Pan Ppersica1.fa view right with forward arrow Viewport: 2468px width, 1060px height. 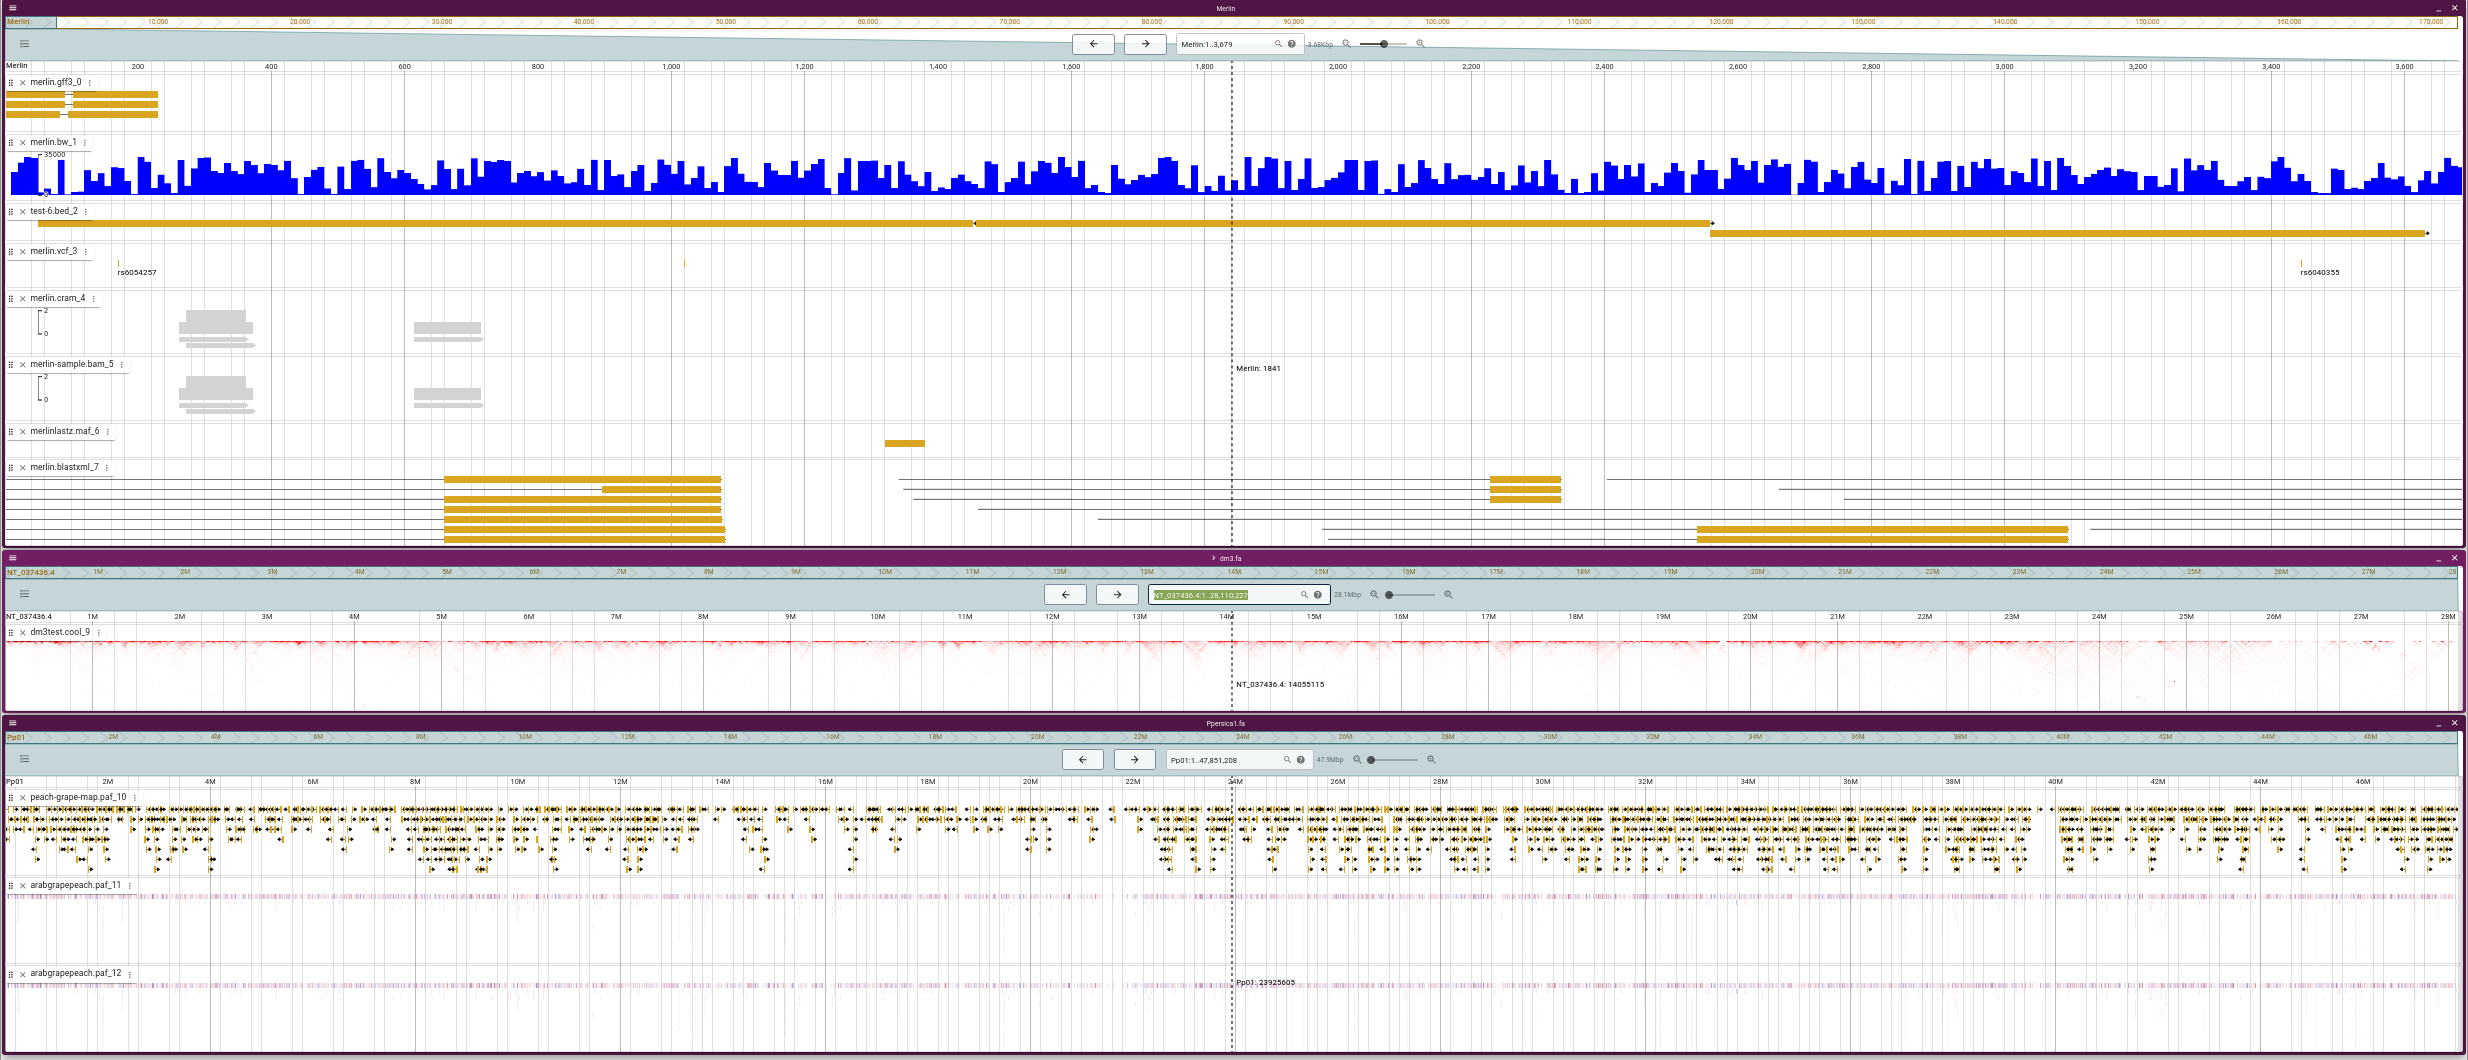point(1134,760)
